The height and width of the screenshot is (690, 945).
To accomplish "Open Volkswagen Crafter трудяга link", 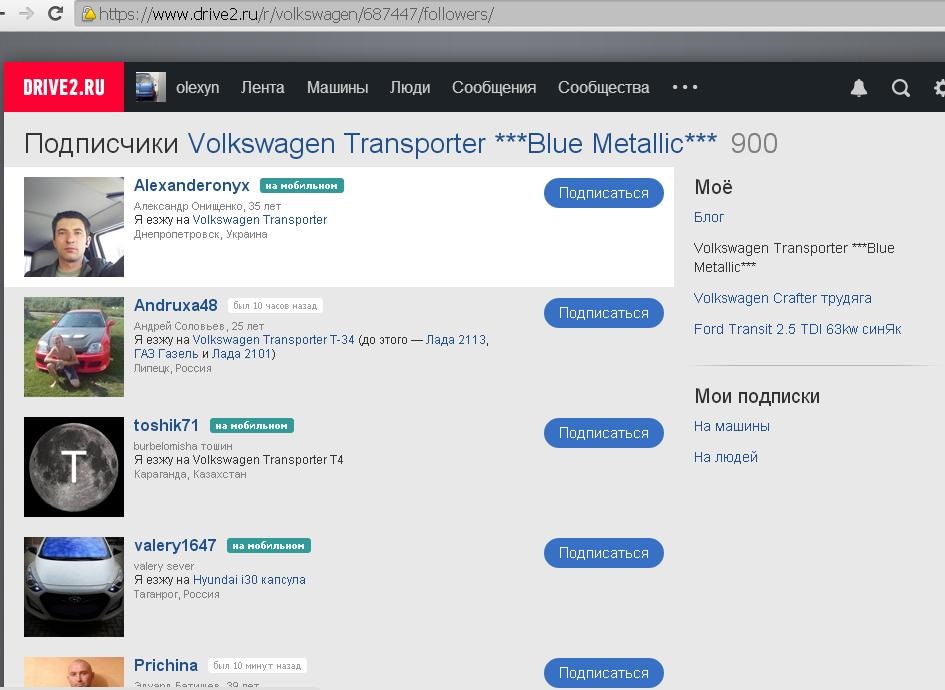I will click(x=782, y=298).
